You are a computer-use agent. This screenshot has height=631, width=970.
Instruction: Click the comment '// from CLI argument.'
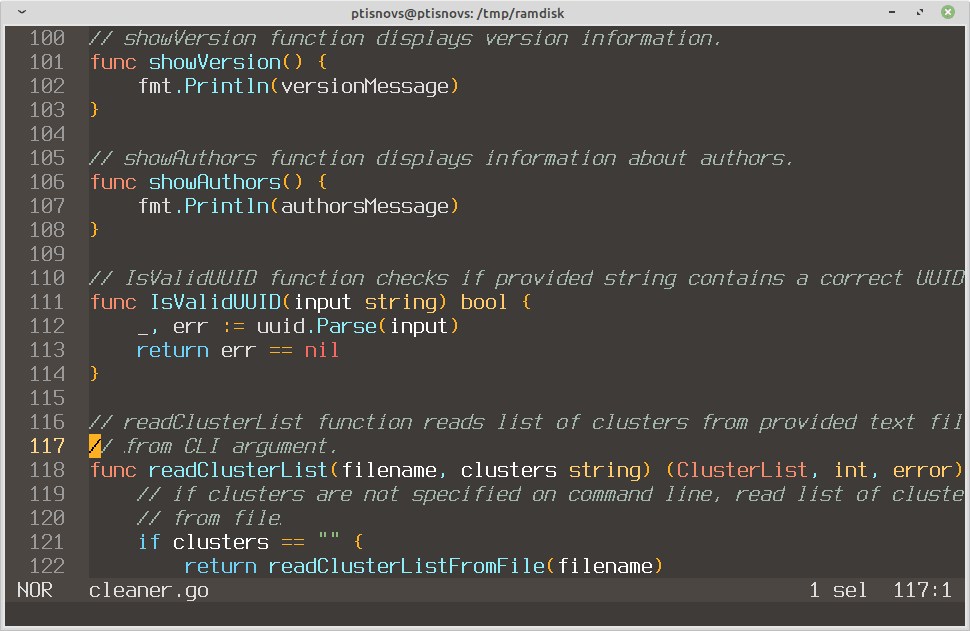pyautogui.click(x=213, y=446)
